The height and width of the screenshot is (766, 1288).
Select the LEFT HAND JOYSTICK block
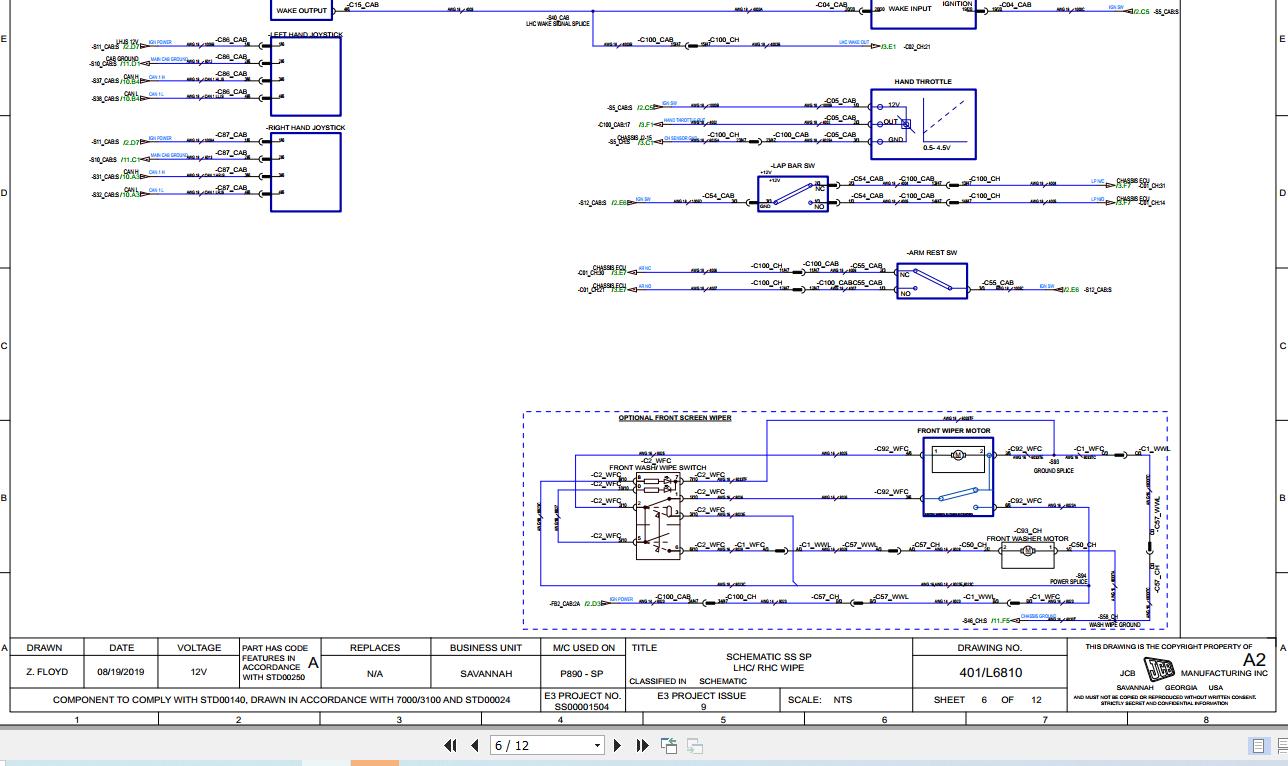(305, 77)
